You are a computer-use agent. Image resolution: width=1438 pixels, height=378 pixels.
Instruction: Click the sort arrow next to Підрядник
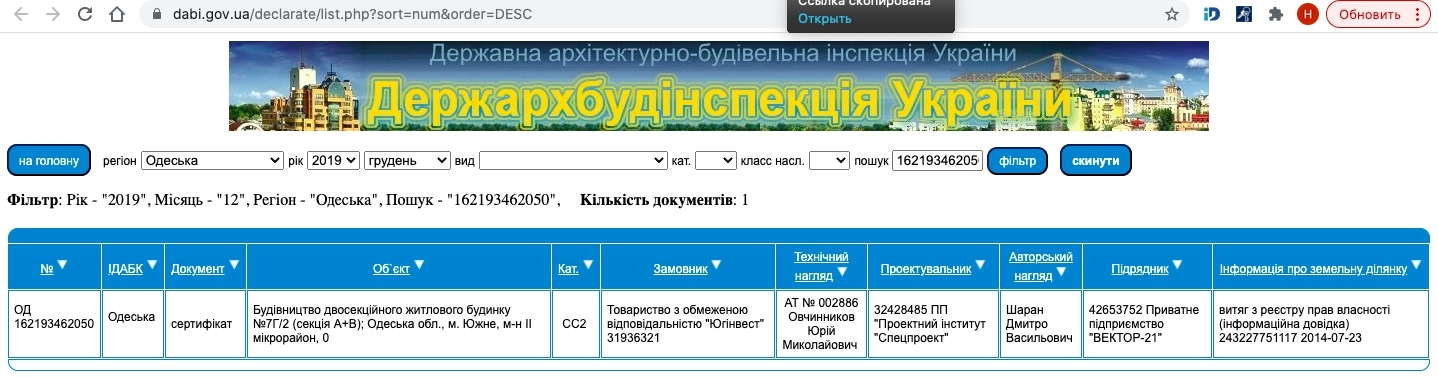click(x=1176, y=265)
